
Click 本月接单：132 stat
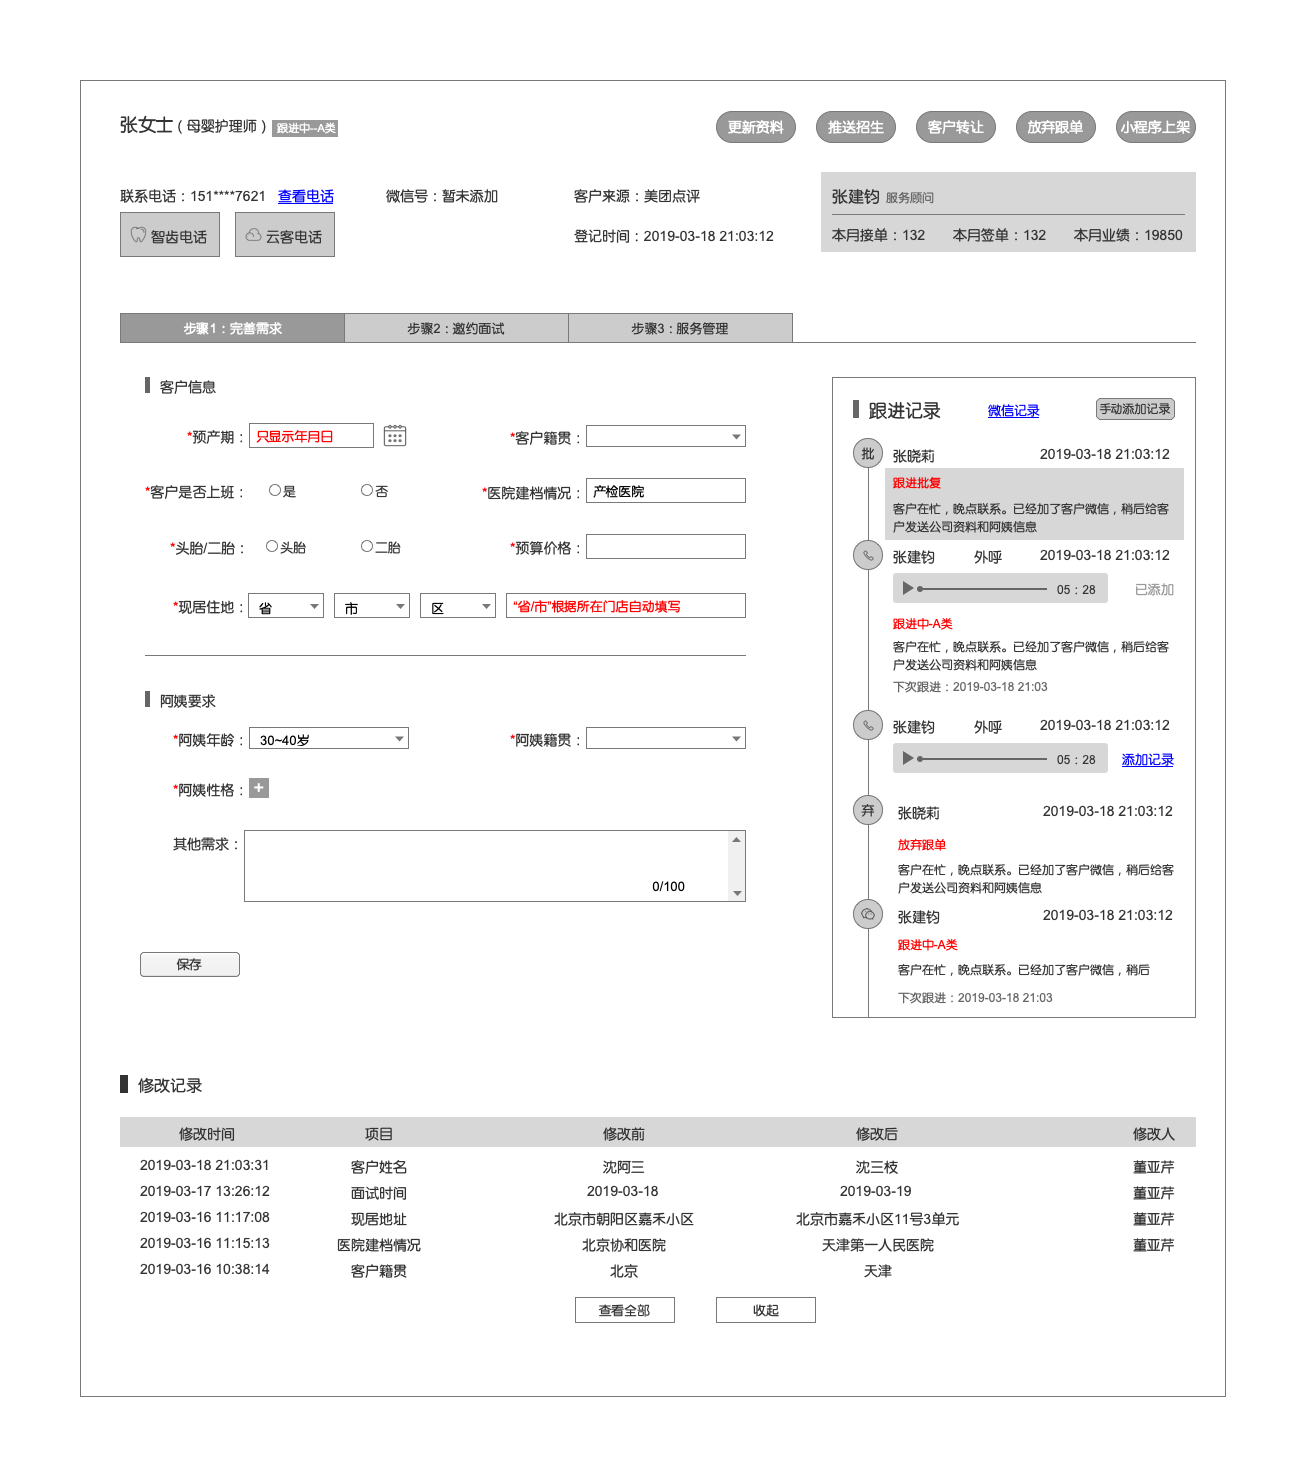(x=879, y=235)
